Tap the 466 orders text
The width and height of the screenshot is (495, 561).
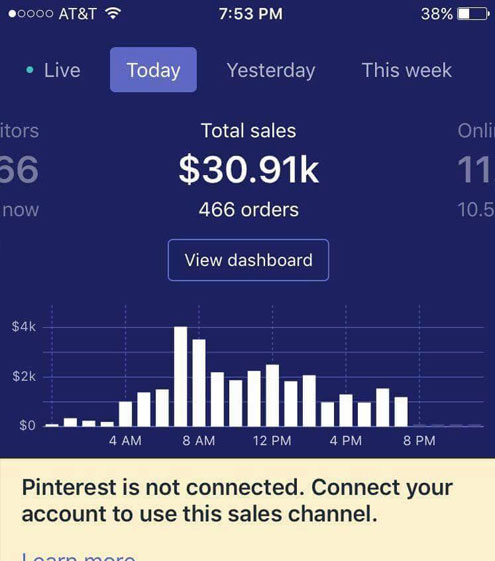[249, 210]
